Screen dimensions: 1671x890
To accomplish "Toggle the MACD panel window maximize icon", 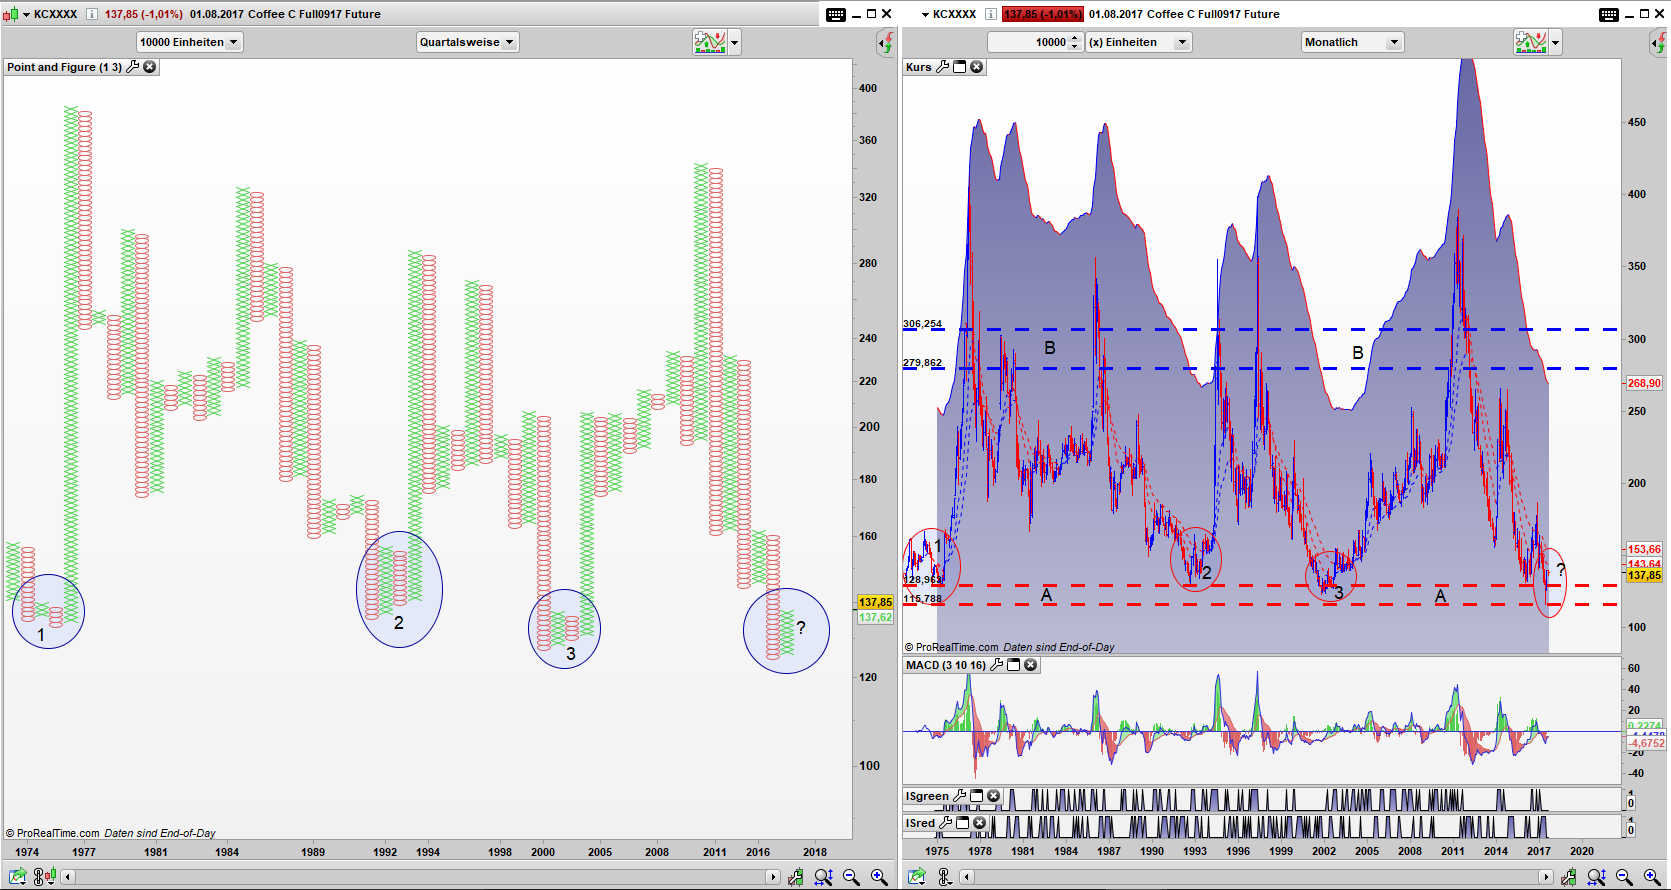I will coord(1013,665).
